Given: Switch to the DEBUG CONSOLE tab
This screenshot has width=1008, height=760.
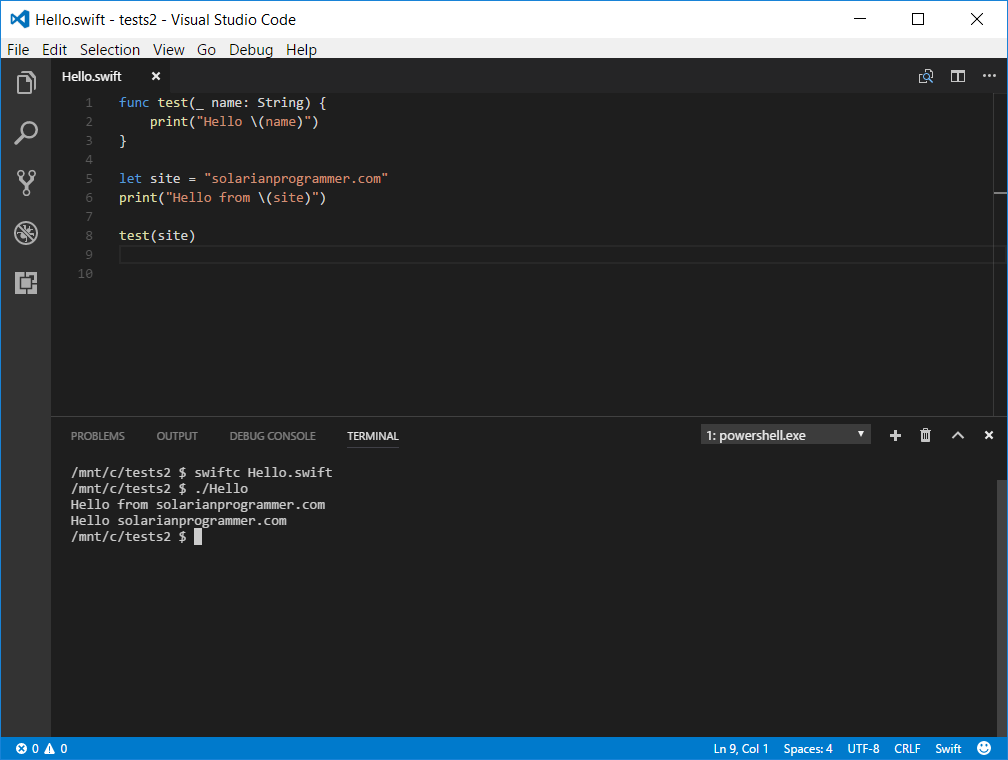Looking at the screenshot, I should pos(272,436).
